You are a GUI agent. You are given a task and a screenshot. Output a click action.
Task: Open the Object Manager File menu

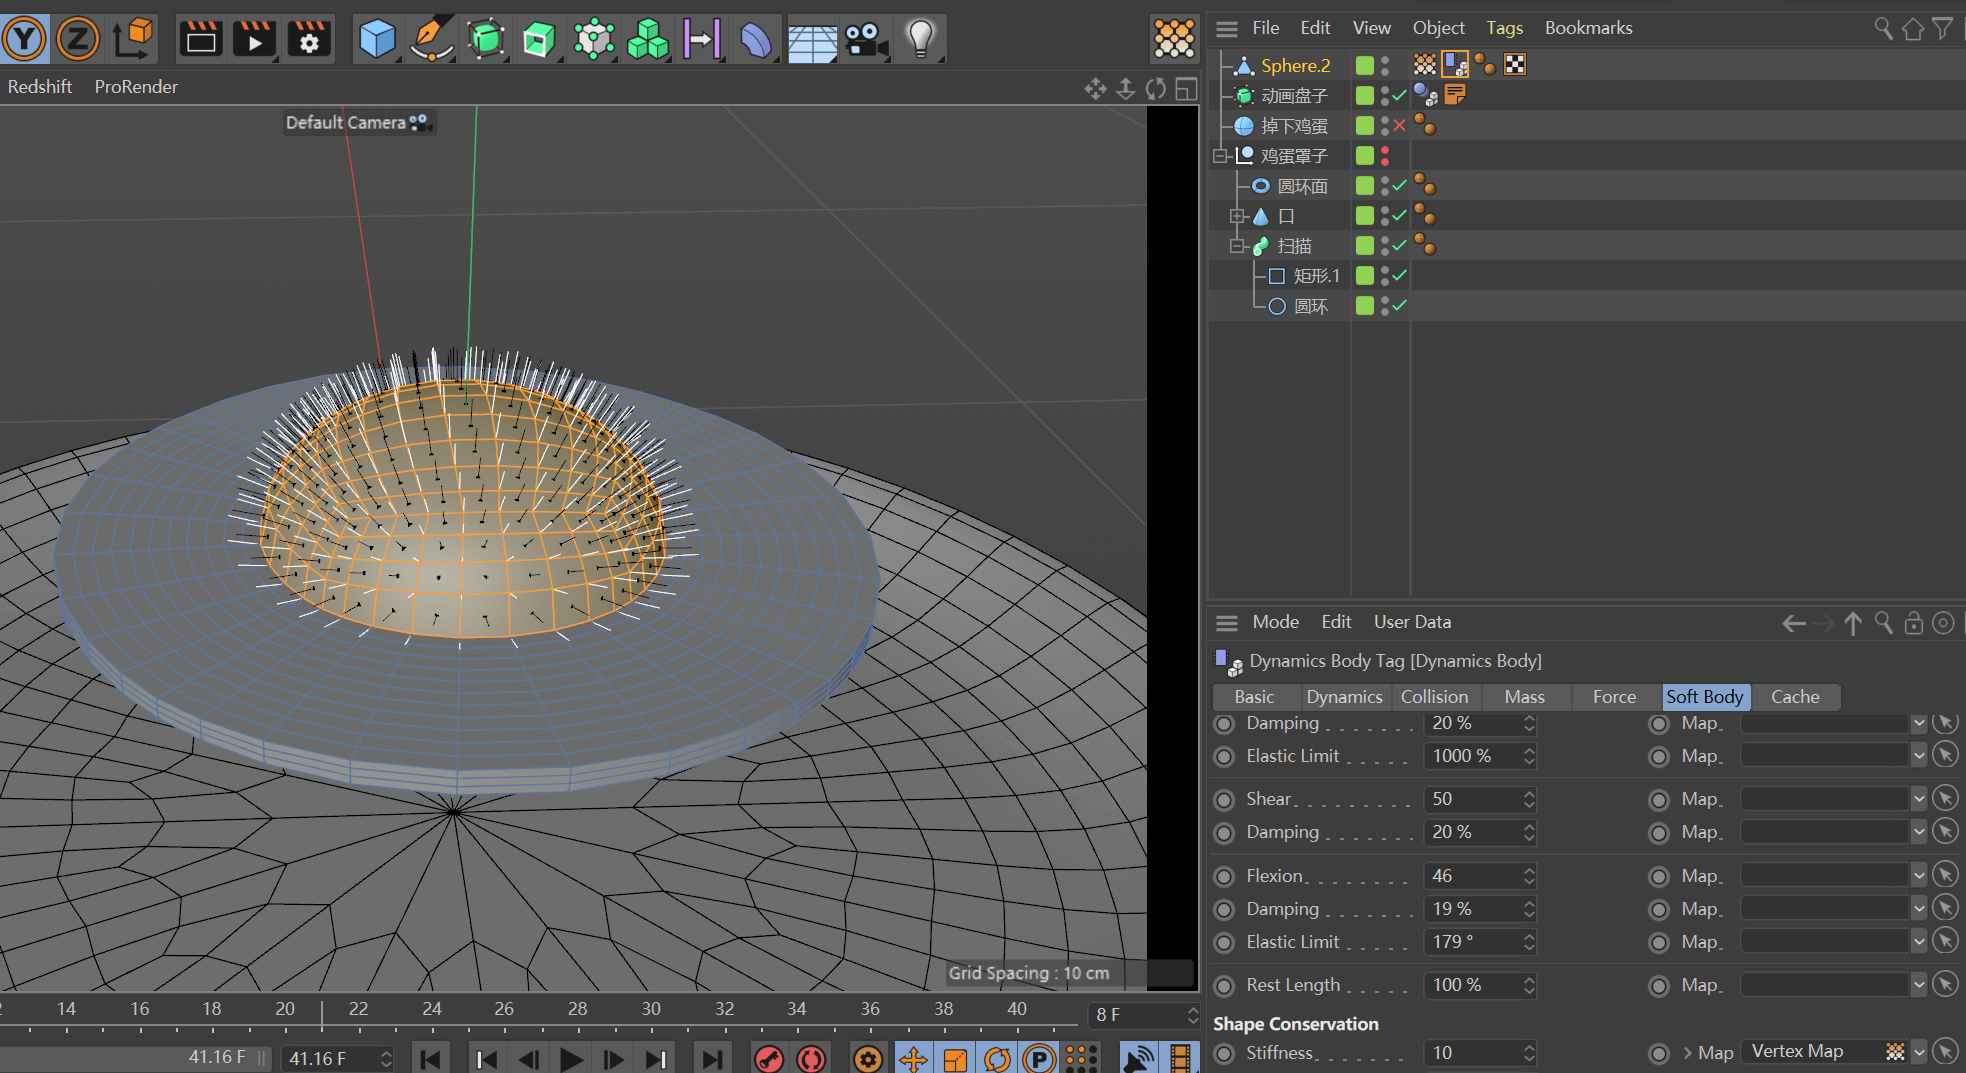point(1266,28)
